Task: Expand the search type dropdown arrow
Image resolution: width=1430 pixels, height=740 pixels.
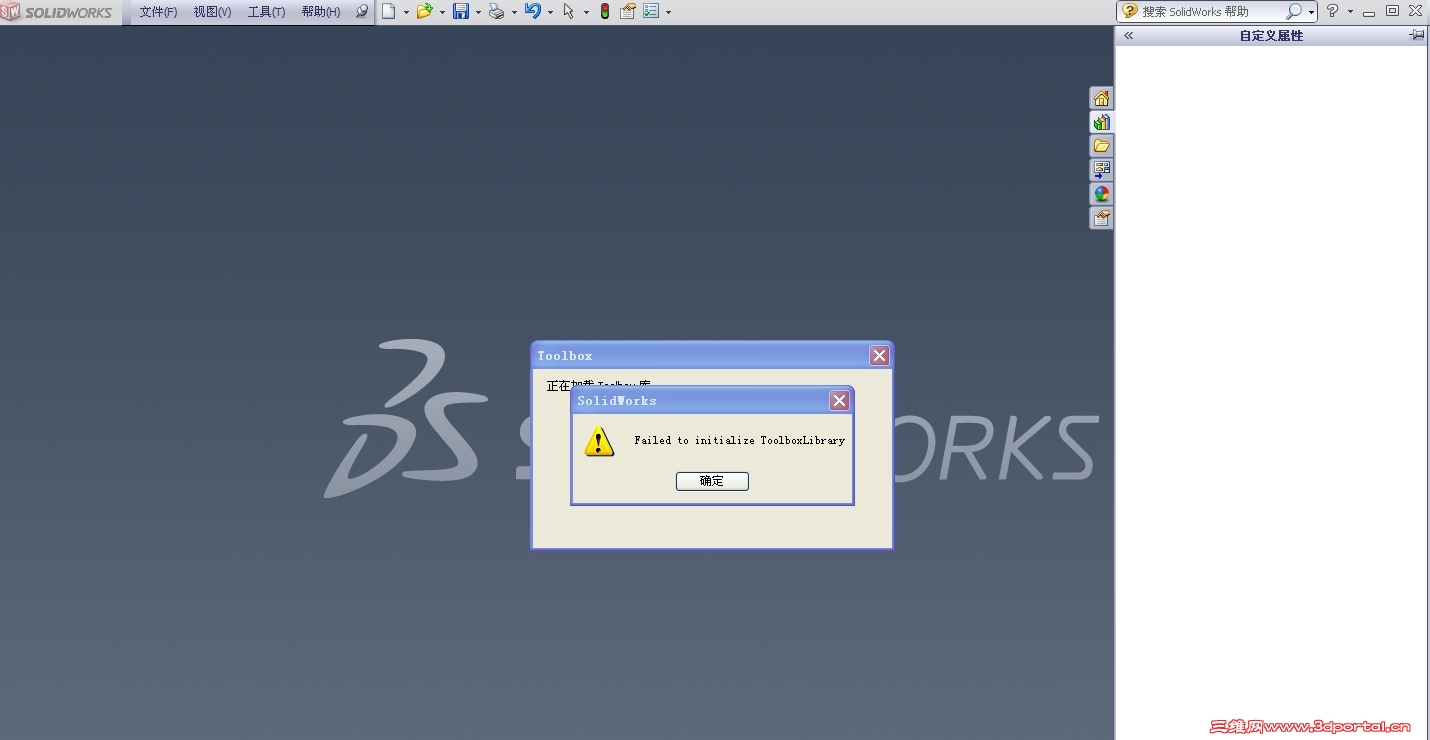Action: click(1311, 13)
